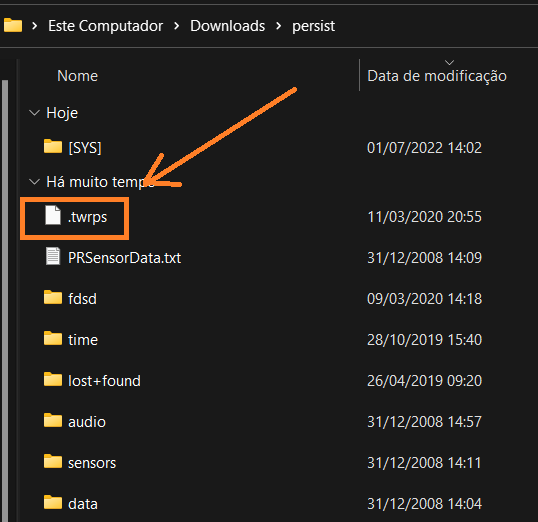538x522 pixels.
Task: Select the .twrps file icon
Action: [x=53, y=215]
